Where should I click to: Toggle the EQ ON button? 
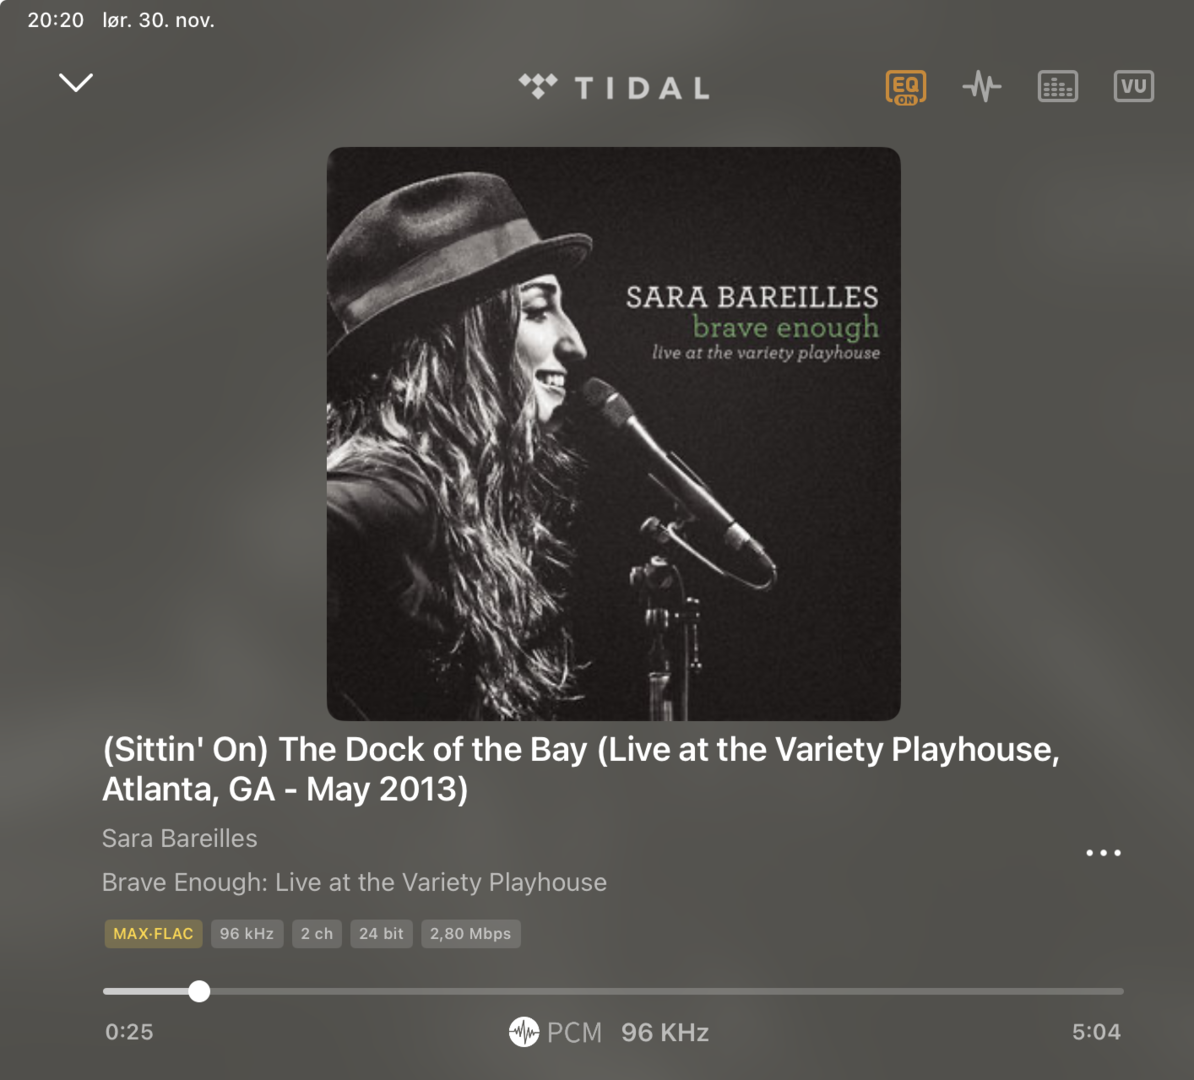(x=905, y=87)
